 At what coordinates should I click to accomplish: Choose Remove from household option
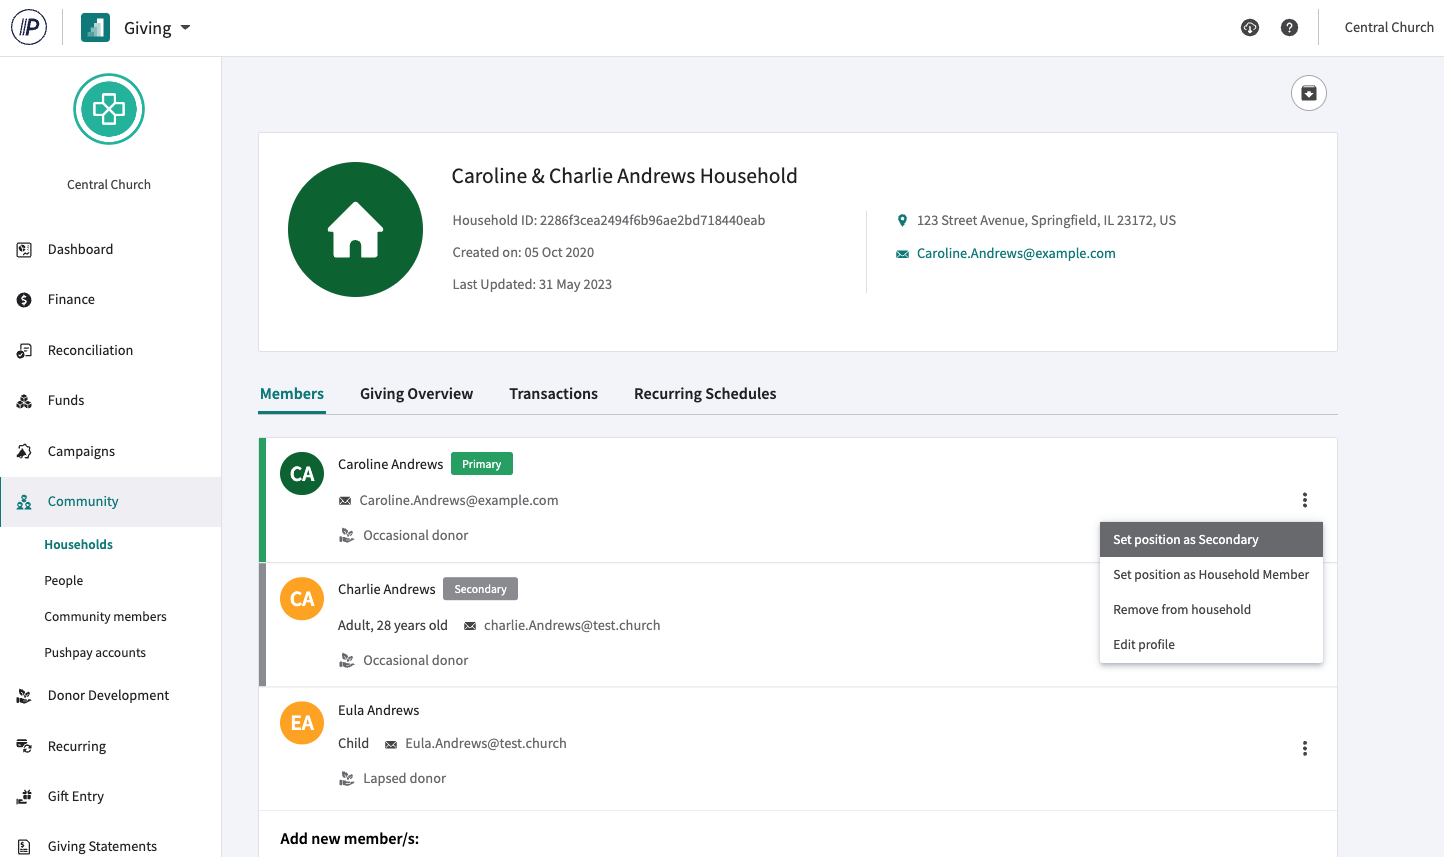tap(1181, 610)
